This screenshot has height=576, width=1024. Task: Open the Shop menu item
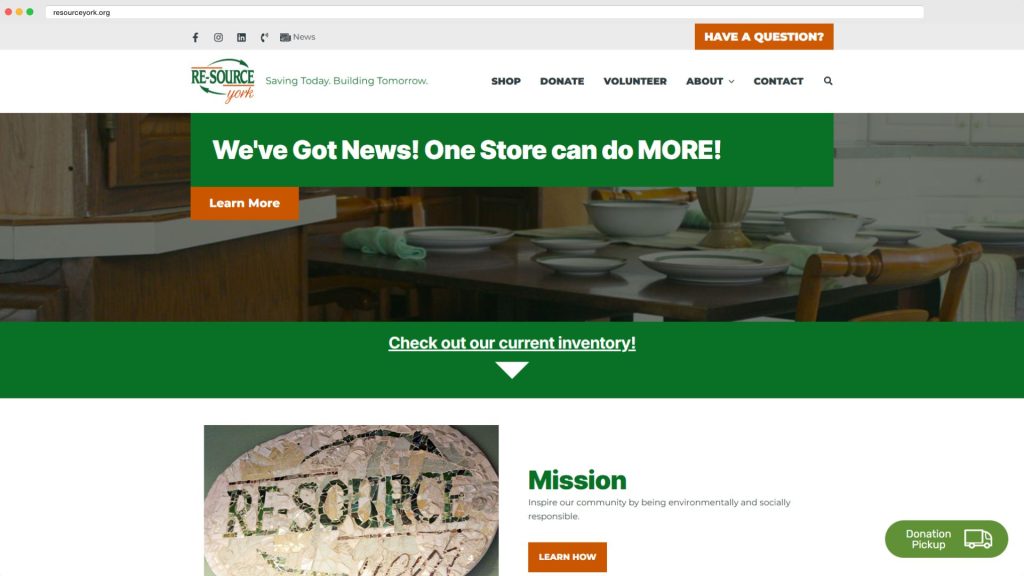click(506, 81)
